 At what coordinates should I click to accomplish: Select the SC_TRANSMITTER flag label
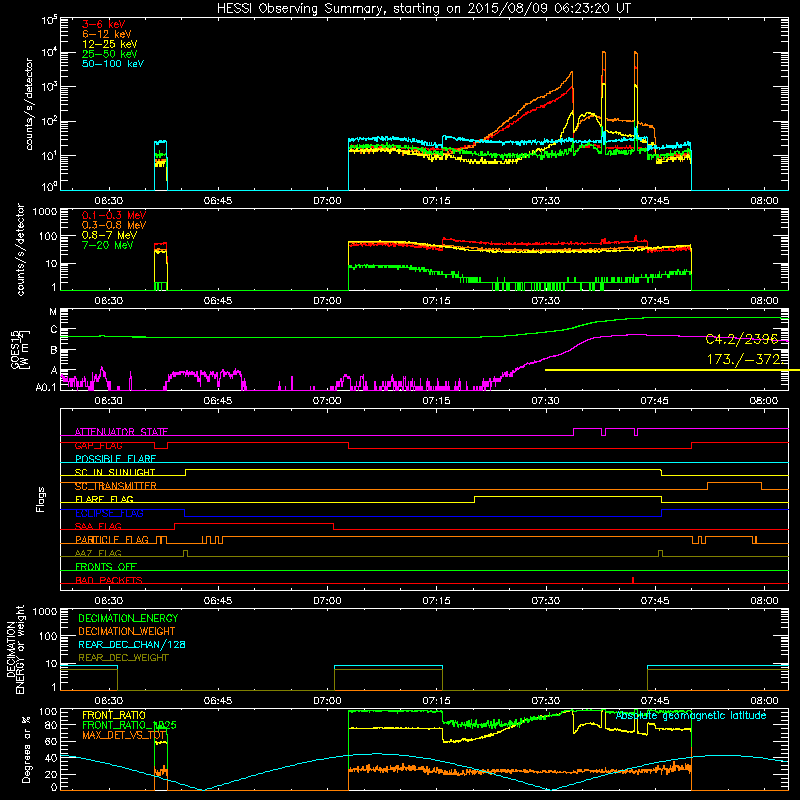pyautogui.click(x=116, y=486)
